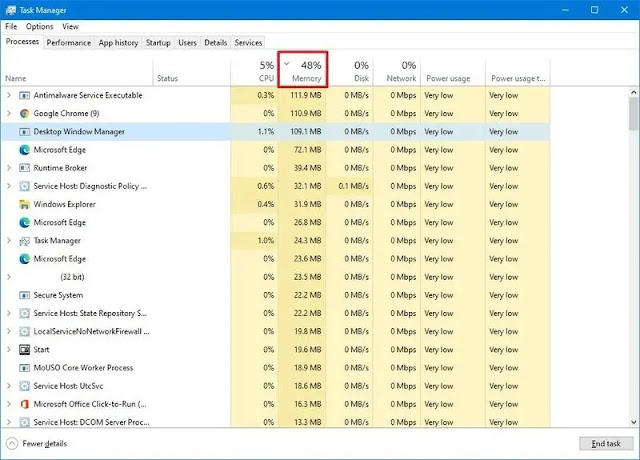Sort processes by Memory column
Image resolution: width=640 pixels, height=460 pixels.
pyautogui.click(x=302, y=69)
